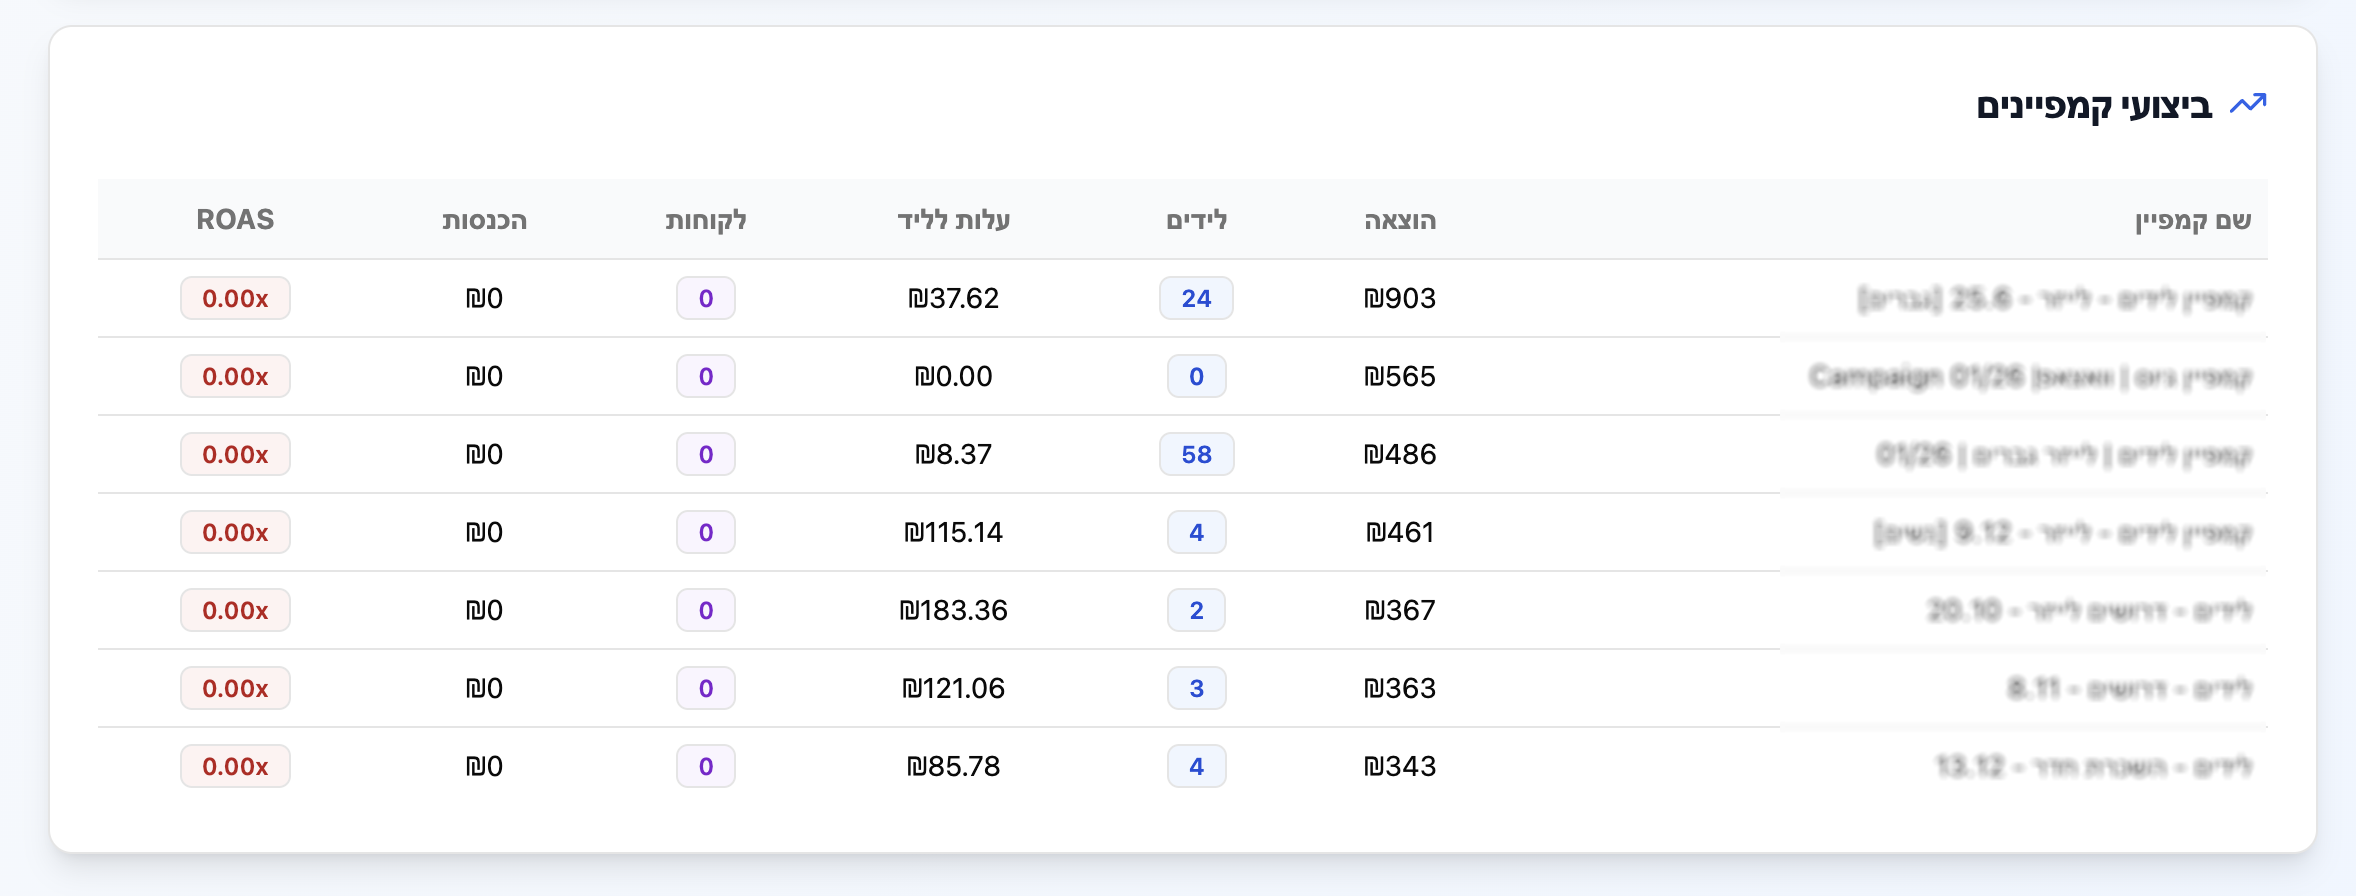The image size is (2356, 896).
Task: Click the blue 24 leads badge
Action: point(1196,298)
